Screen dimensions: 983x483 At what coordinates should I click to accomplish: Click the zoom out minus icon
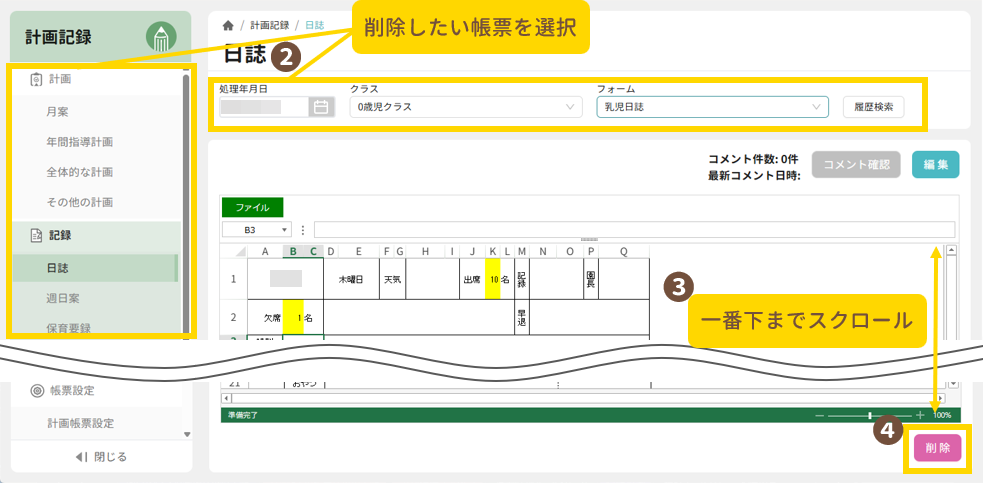click(x=820, y=414)
